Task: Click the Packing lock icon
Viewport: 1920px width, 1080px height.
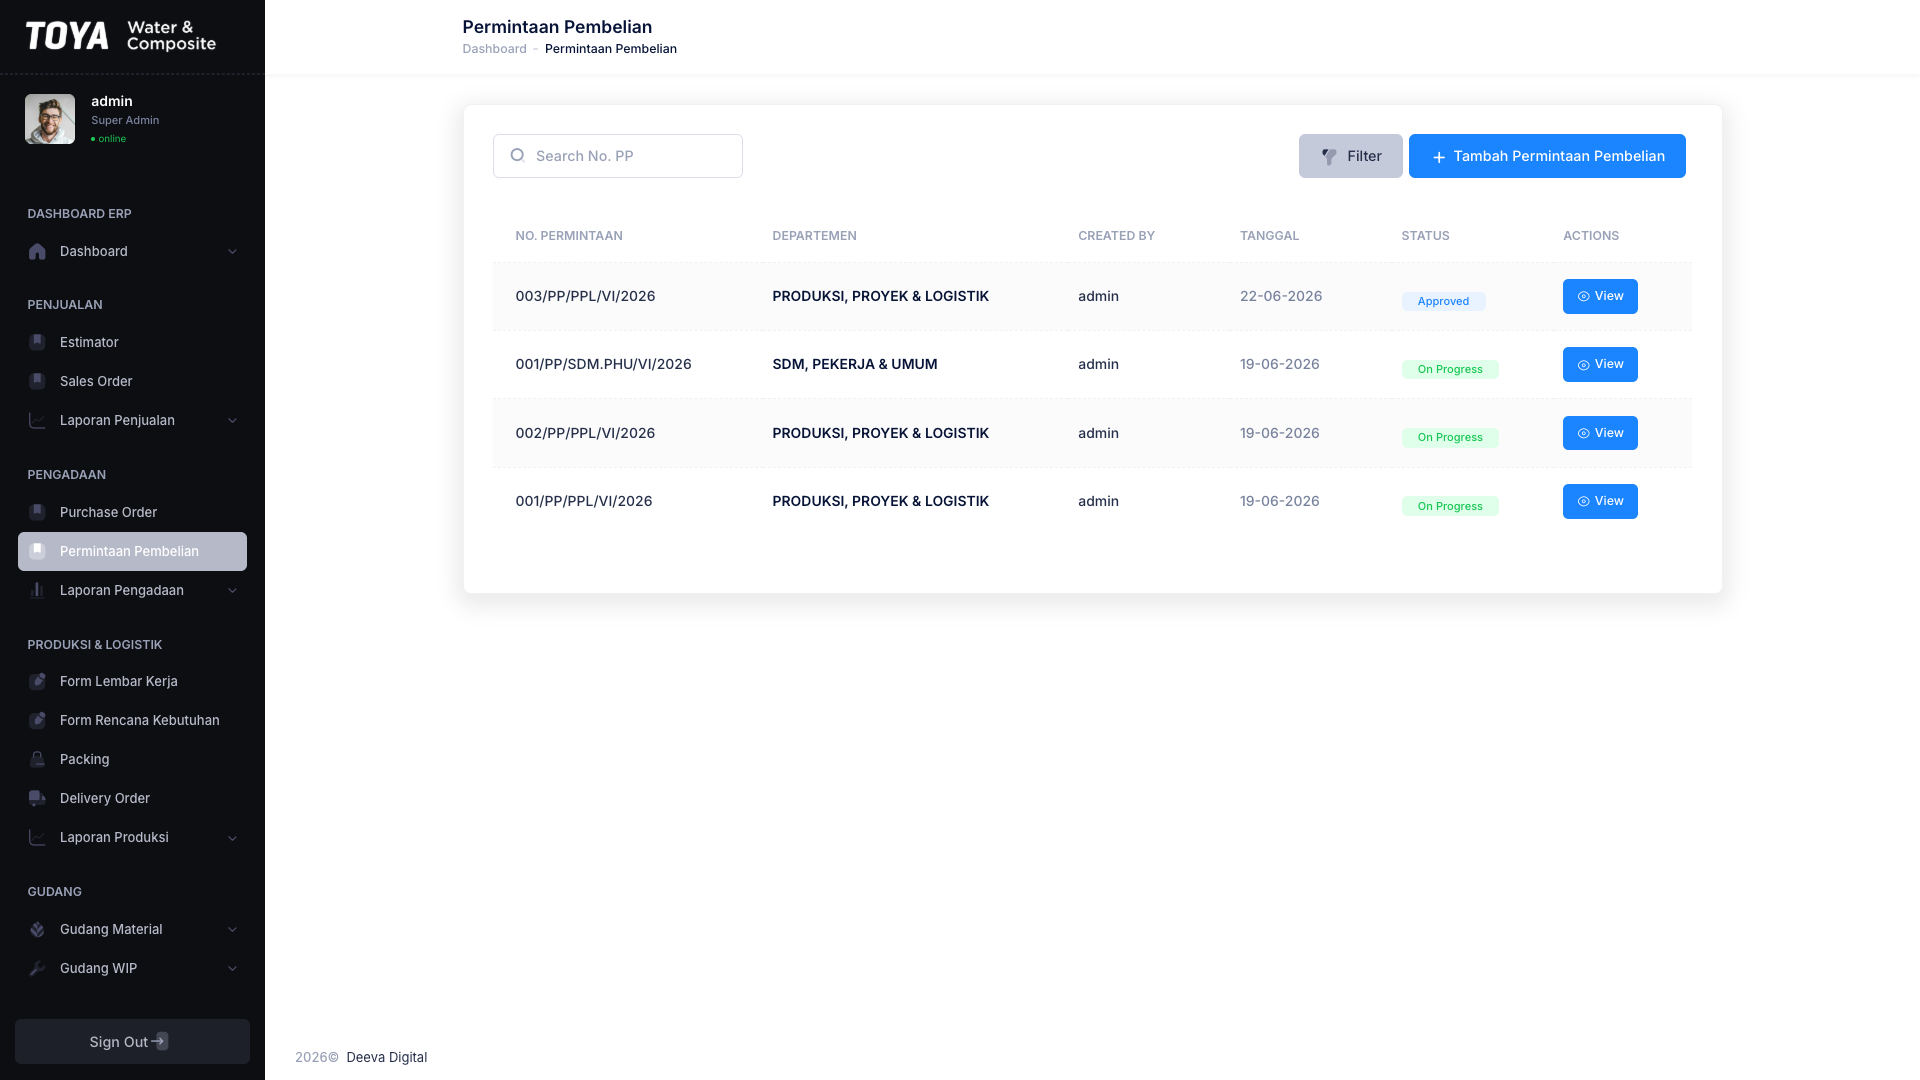Action: (x=37, y=759)
